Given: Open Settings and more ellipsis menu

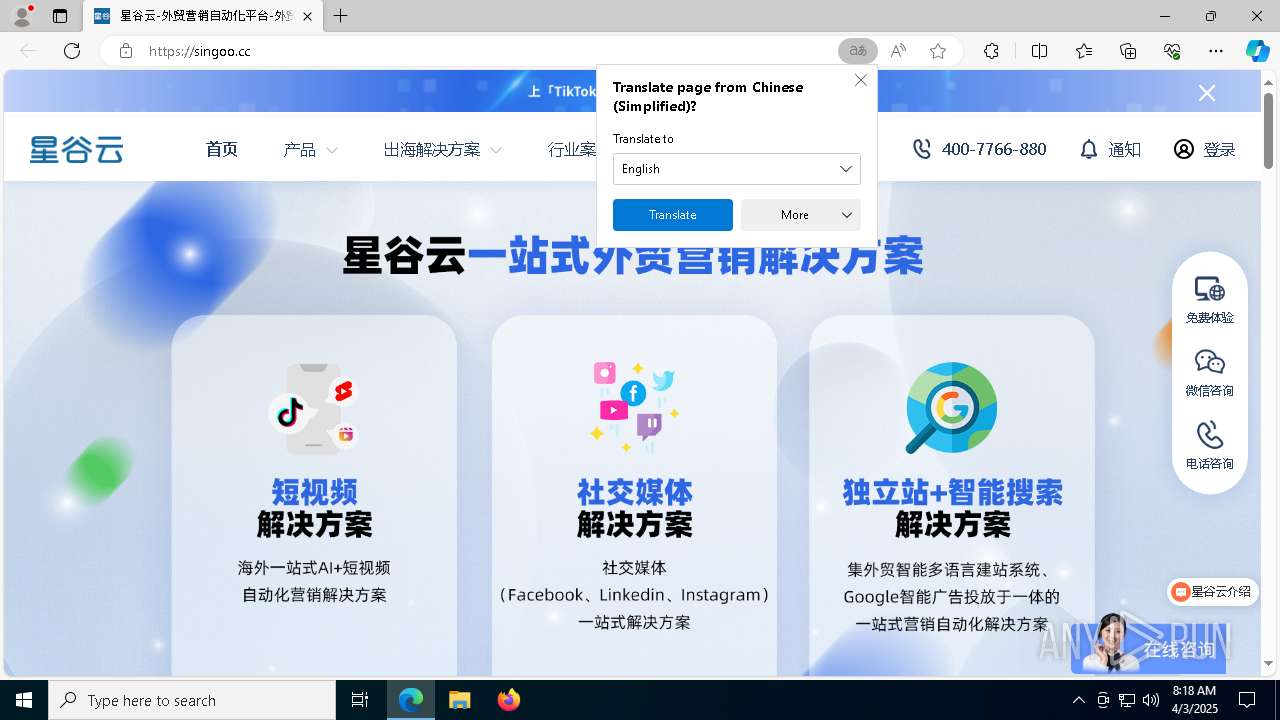Looking at the screenshot, I should pos(1216,51).
